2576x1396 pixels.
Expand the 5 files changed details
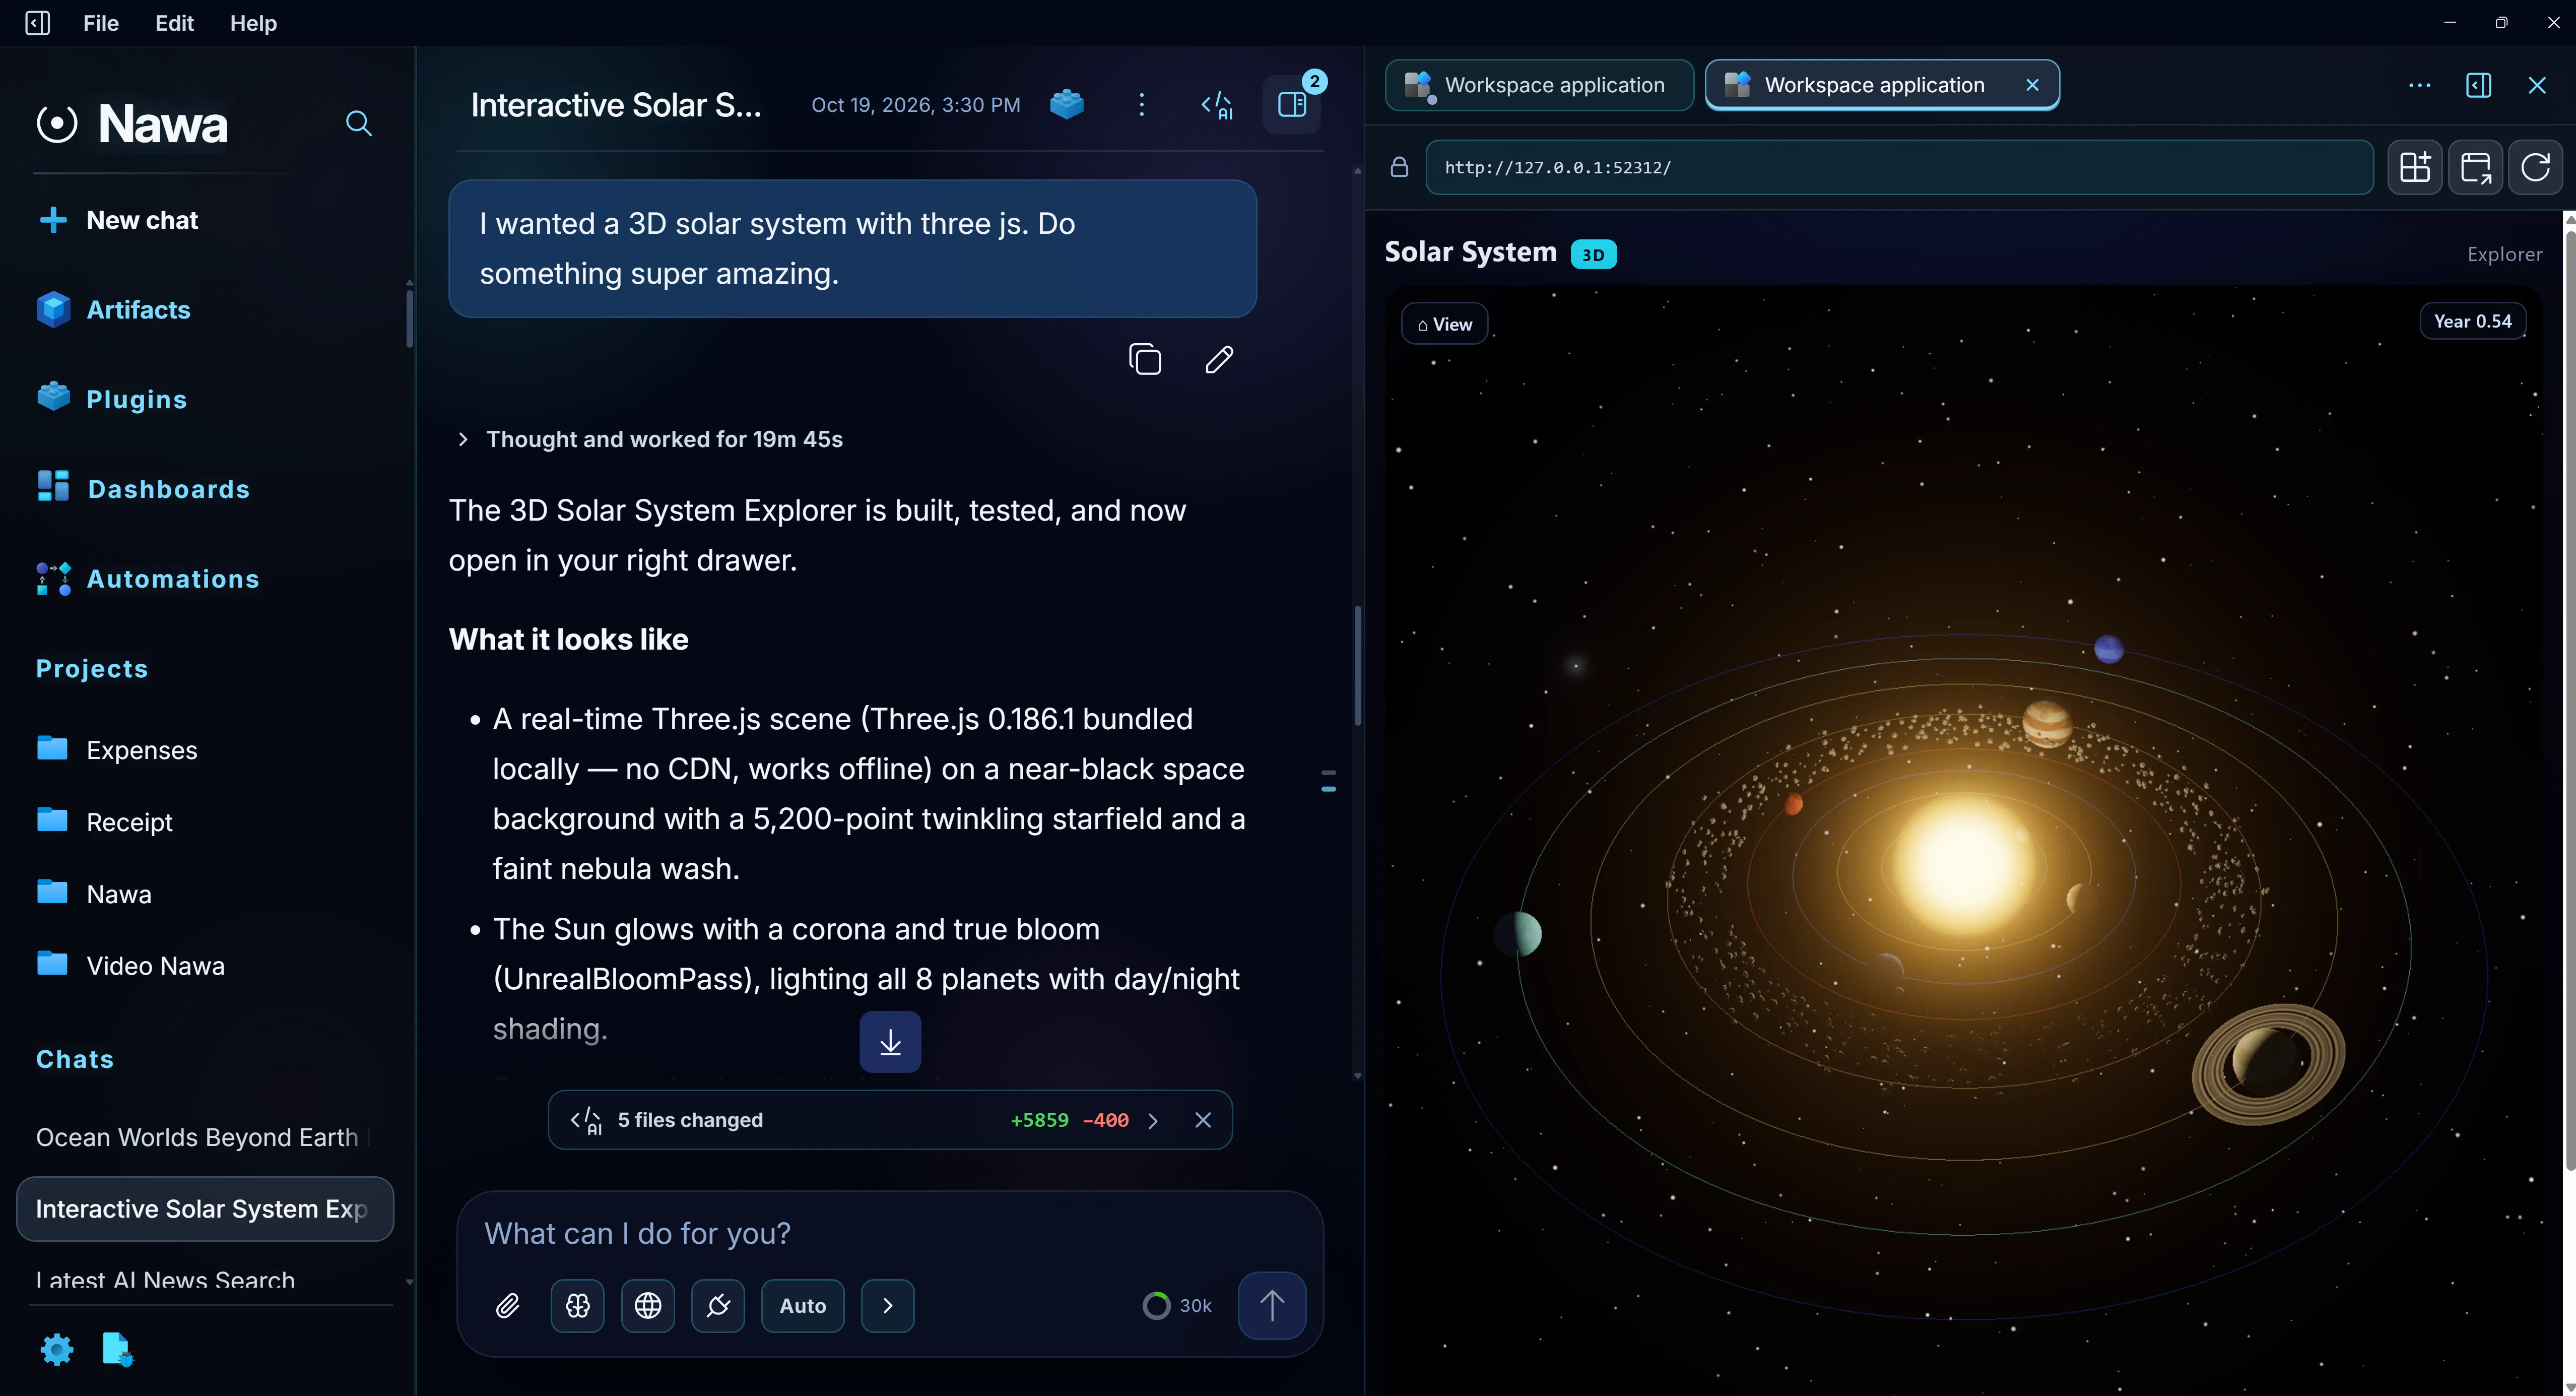pyautogui.click(x=1153, y=1121)
